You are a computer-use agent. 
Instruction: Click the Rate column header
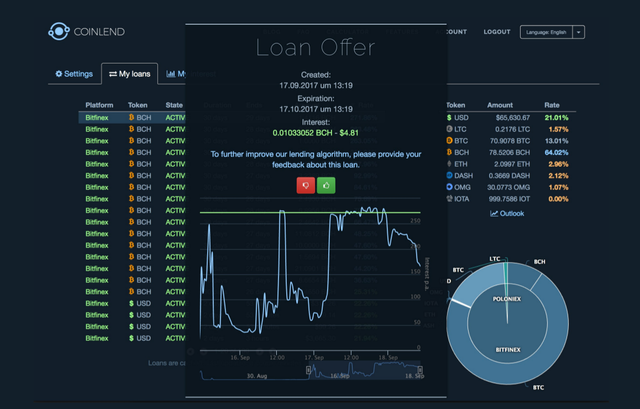point(551,105)
